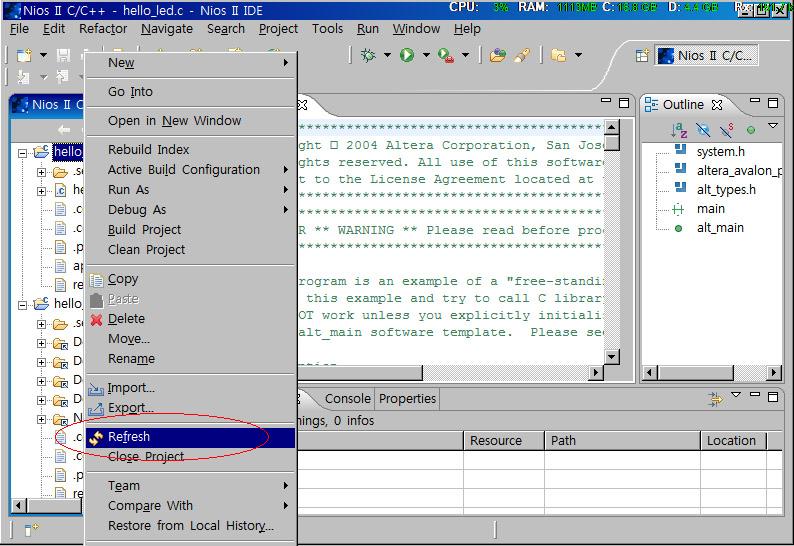The height and width of the screenshot is (546, 794).
Task: Toggle Hide Non-Public Members green dot icon
Action: point(750,130)
